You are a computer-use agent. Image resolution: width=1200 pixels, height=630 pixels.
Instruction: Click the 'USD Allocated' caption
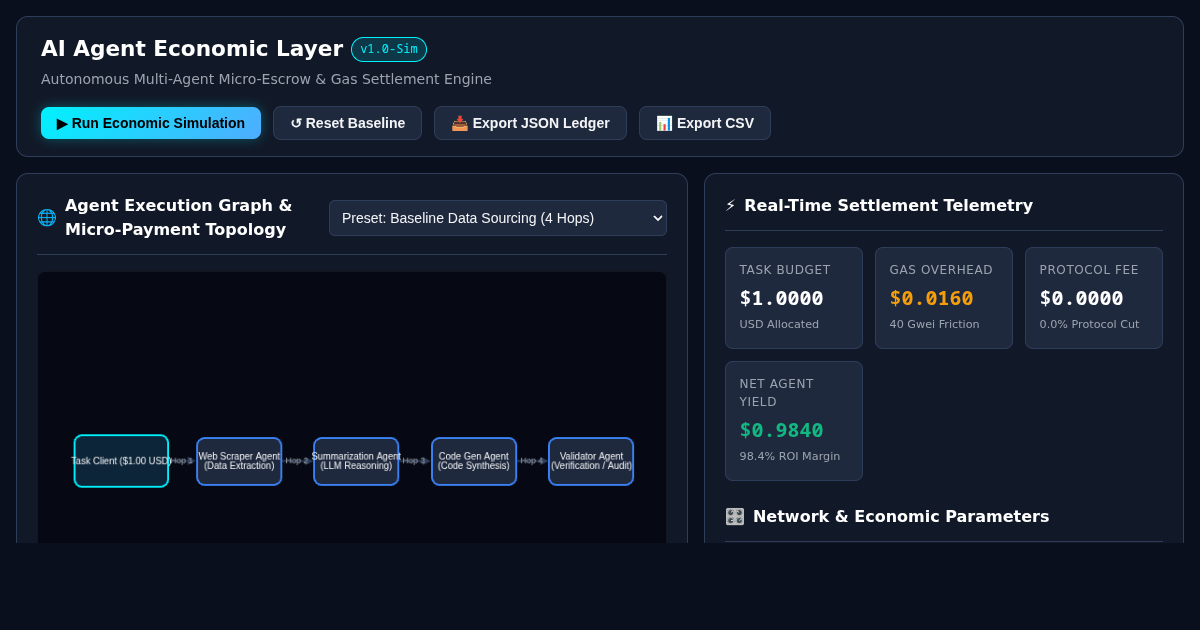[779, 324]
